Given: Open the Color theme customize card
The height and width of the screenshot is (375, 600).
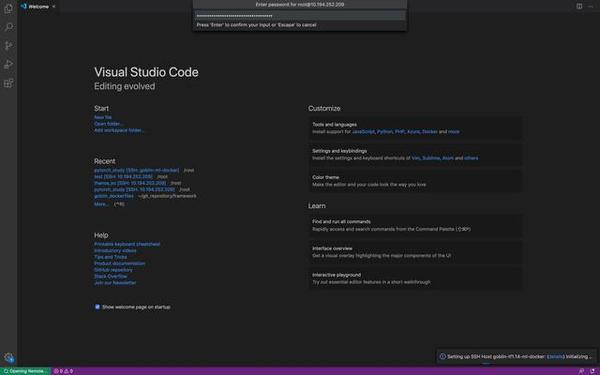Looking at the screenshot, I should tap(415, 181).
